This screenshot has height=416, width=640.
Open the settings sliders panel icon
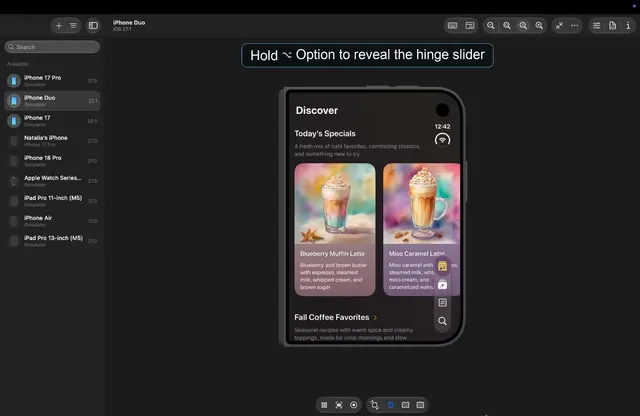tap(596, 26)
